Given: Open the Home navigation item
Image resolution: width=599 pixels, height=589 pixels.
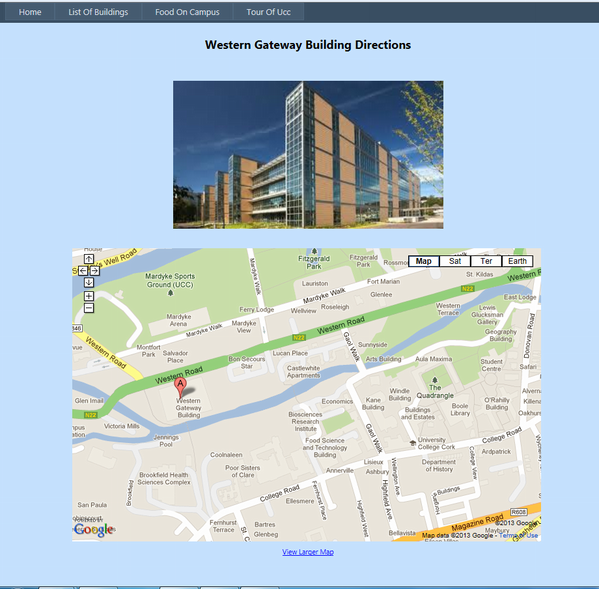Looking at the screenshot, I should click(30, 12).
